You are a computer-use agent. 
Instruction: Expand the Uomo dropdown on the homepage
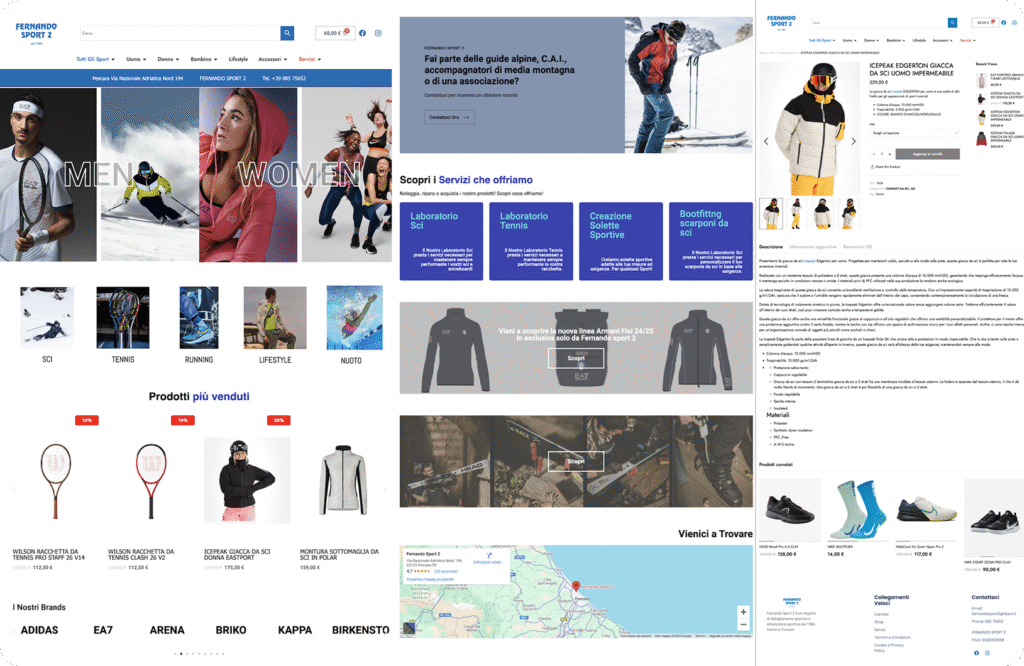pyautogui.click(x=136, y=59)
